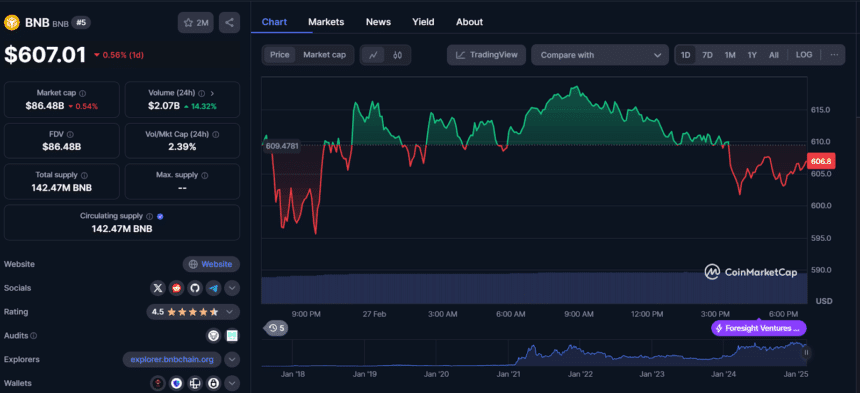The image size is (860, 393).
Task: Click the $2.07B Volume value
Action: (165, 106)
